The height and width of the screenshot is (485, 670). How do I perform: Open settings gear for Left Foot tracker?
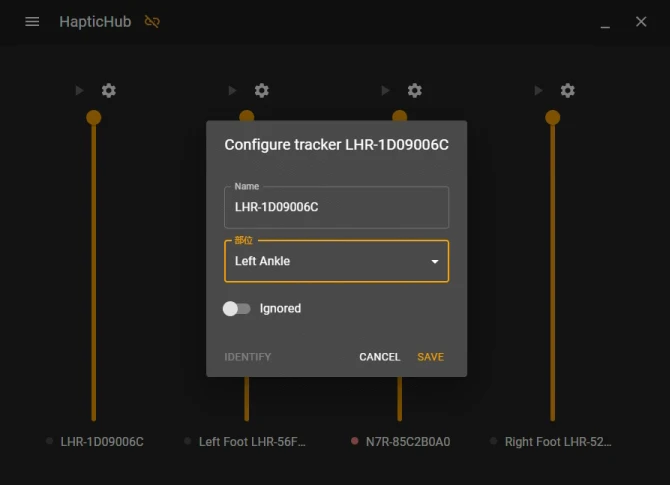click(x=262, y=91)
